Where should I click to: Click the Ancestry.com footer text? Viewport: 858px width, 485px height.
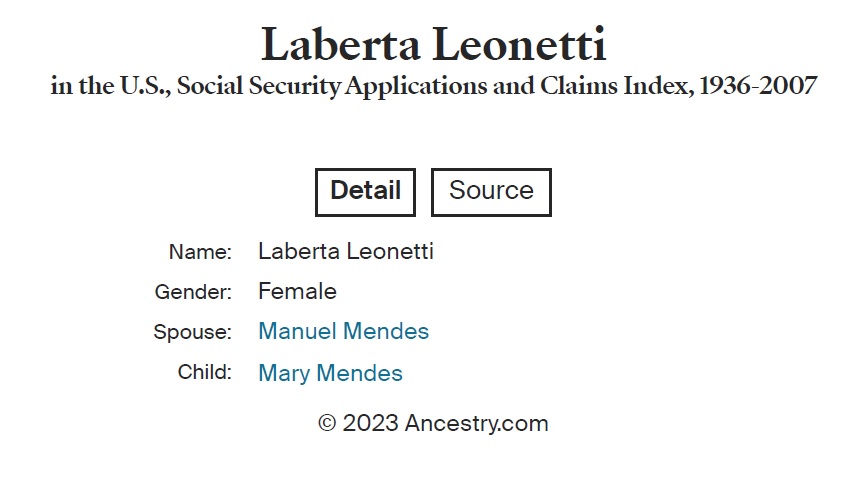[x=477, y=424]
